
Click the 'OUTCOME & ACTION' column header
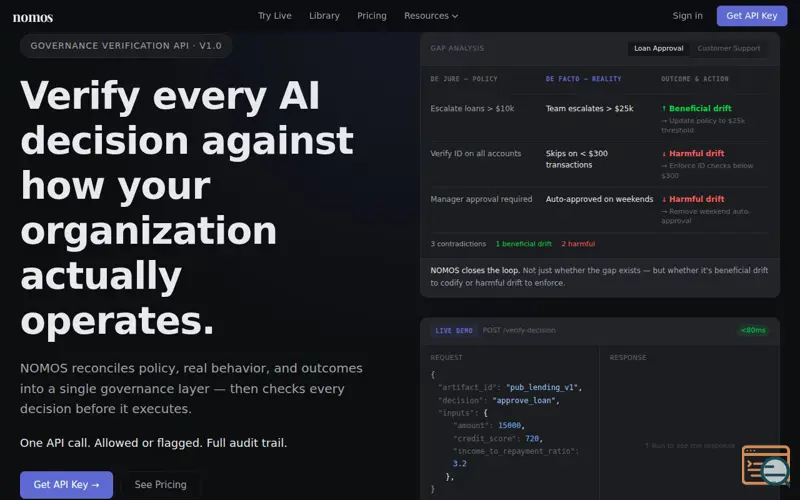coord(694,79)
